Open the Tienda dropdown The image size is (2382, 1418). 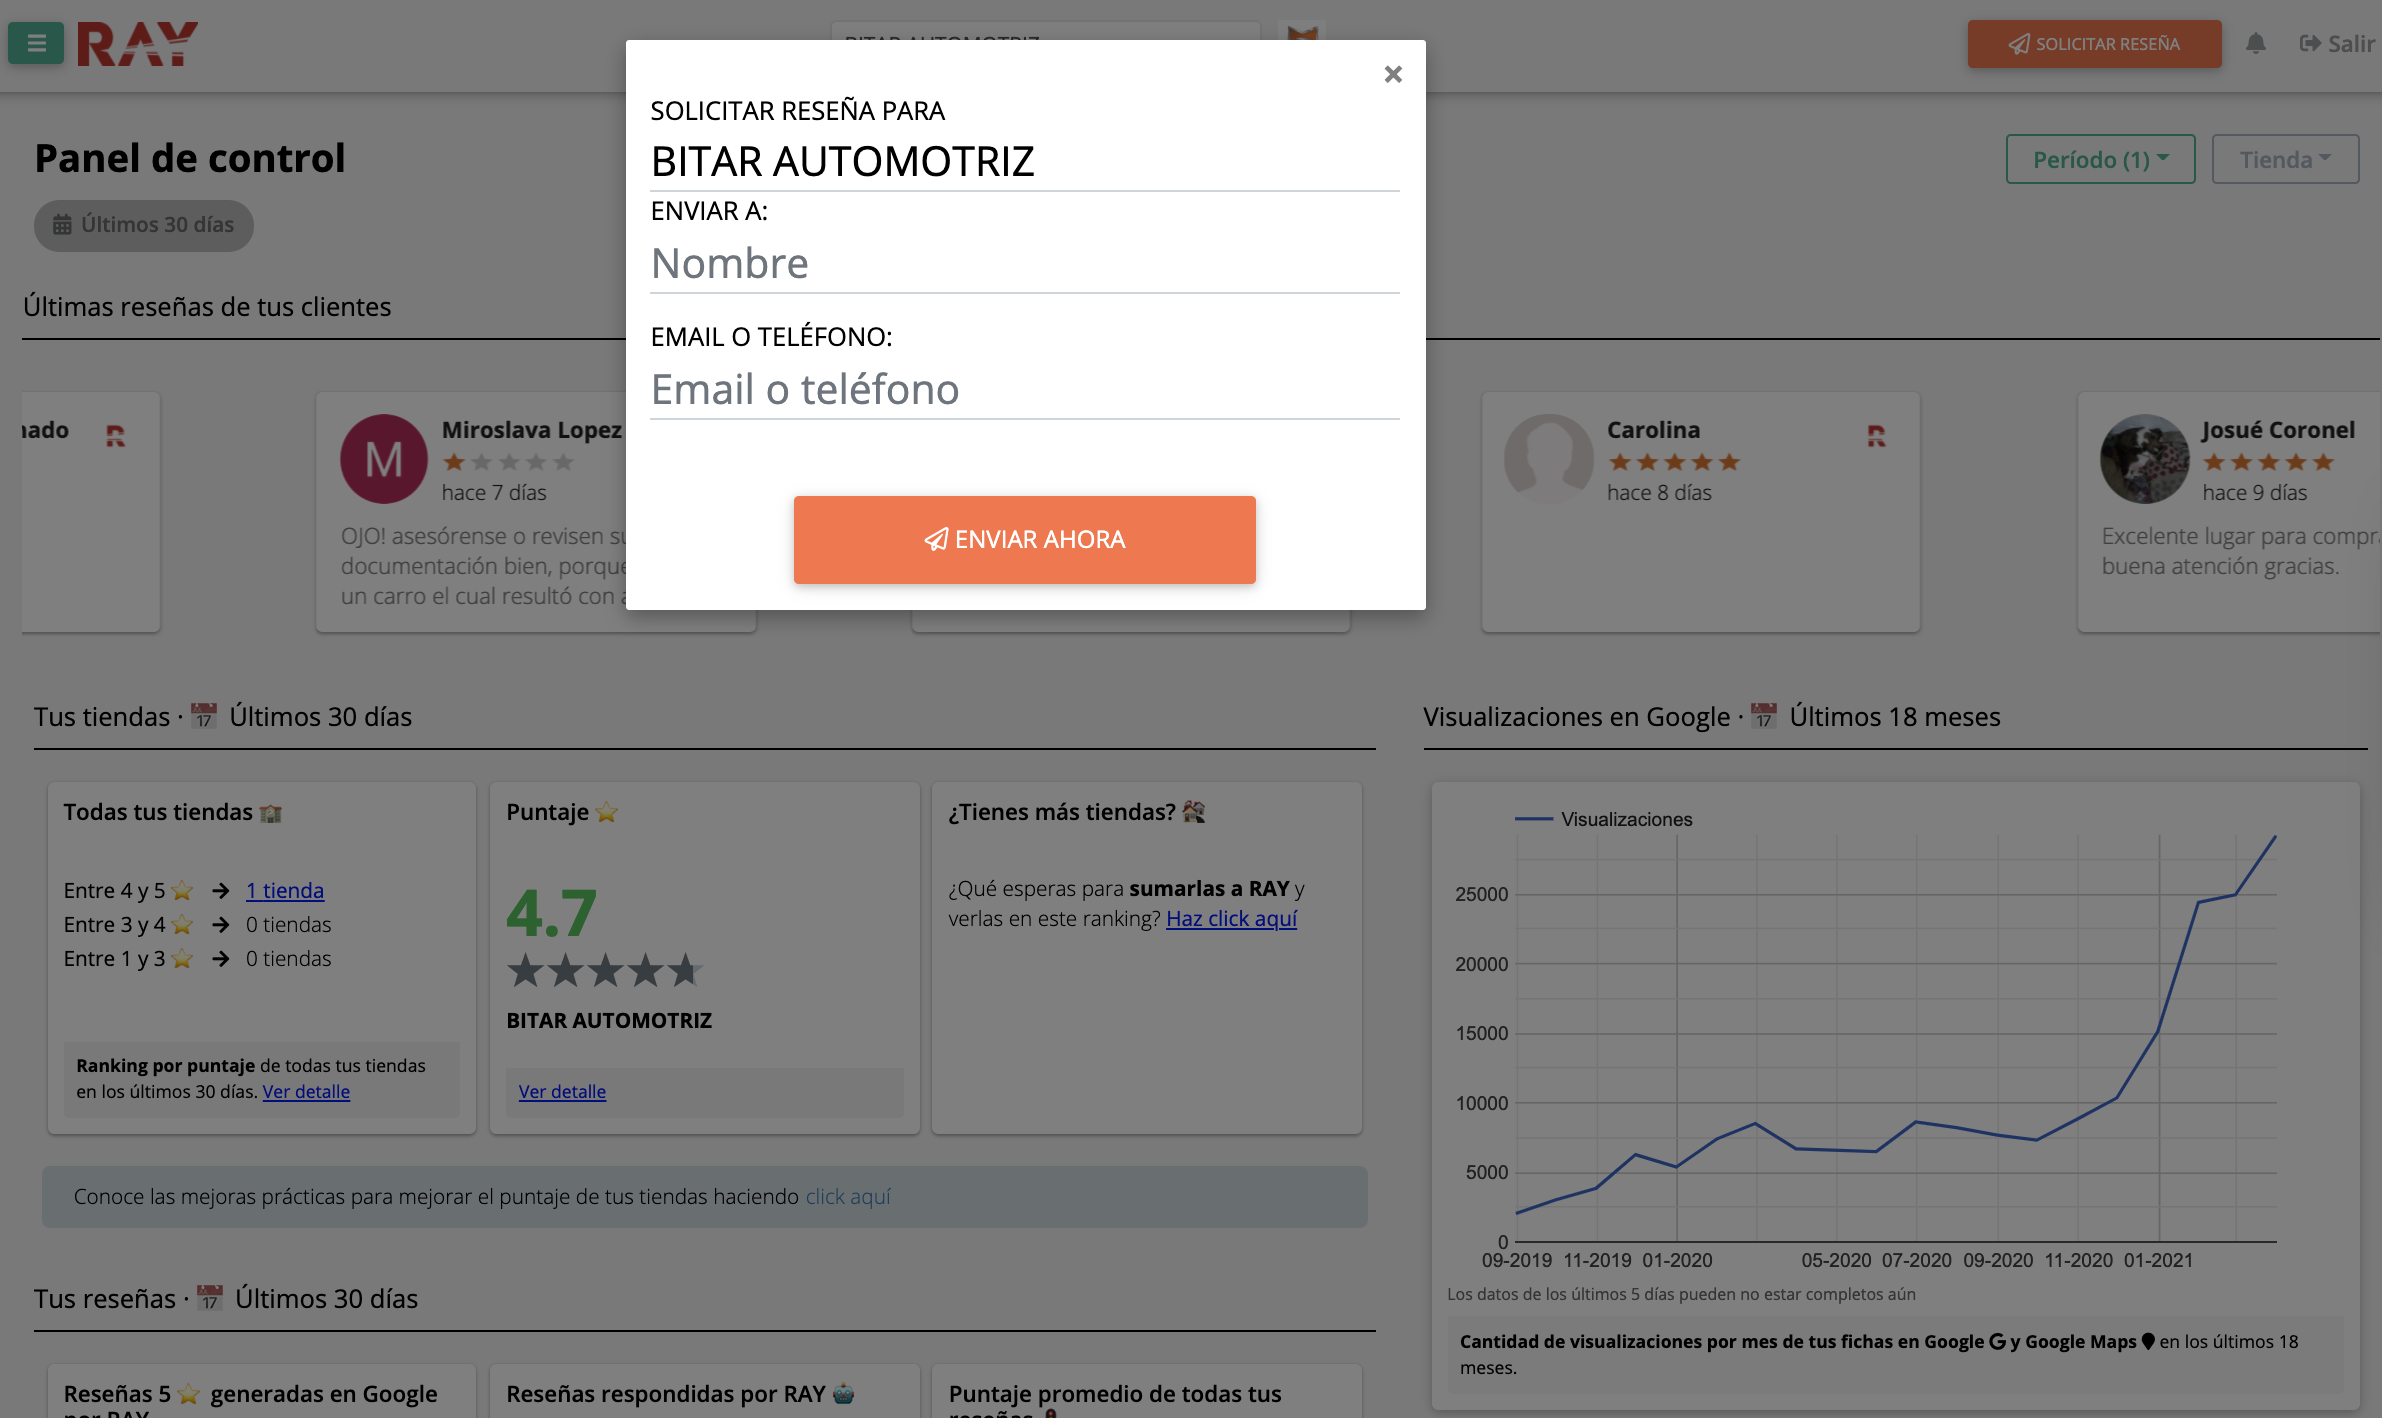(2285, 158)
